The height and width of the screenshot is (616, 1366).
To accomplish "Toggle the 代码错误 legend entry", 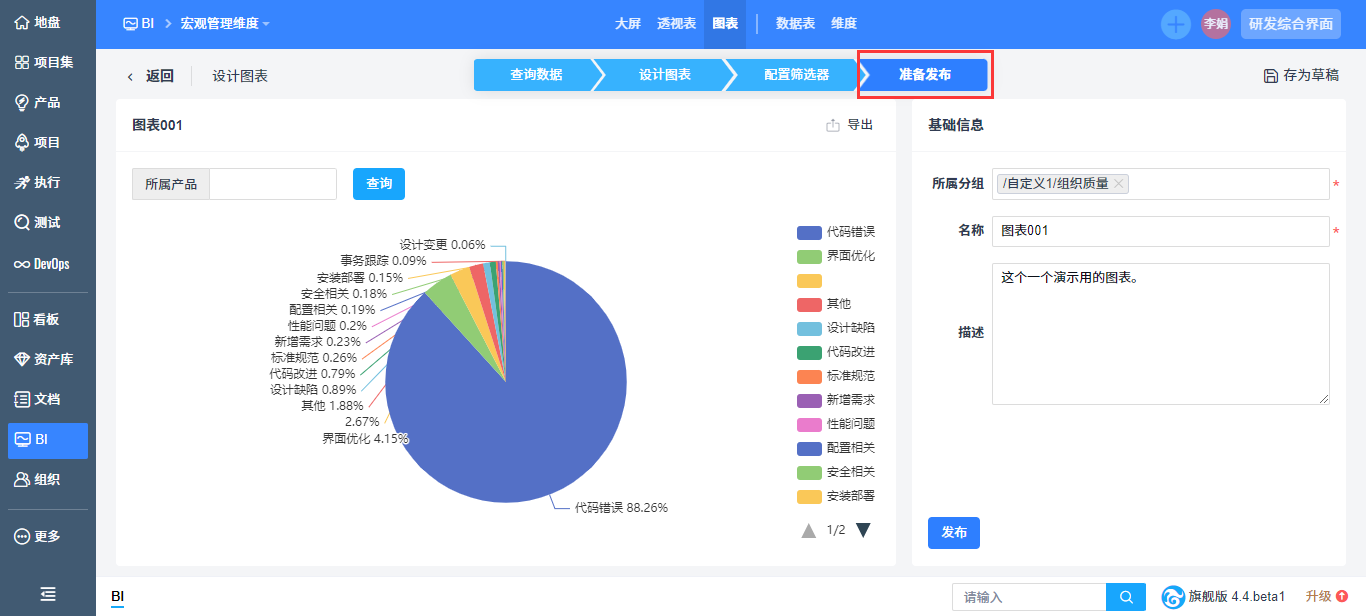I will 836,232.
